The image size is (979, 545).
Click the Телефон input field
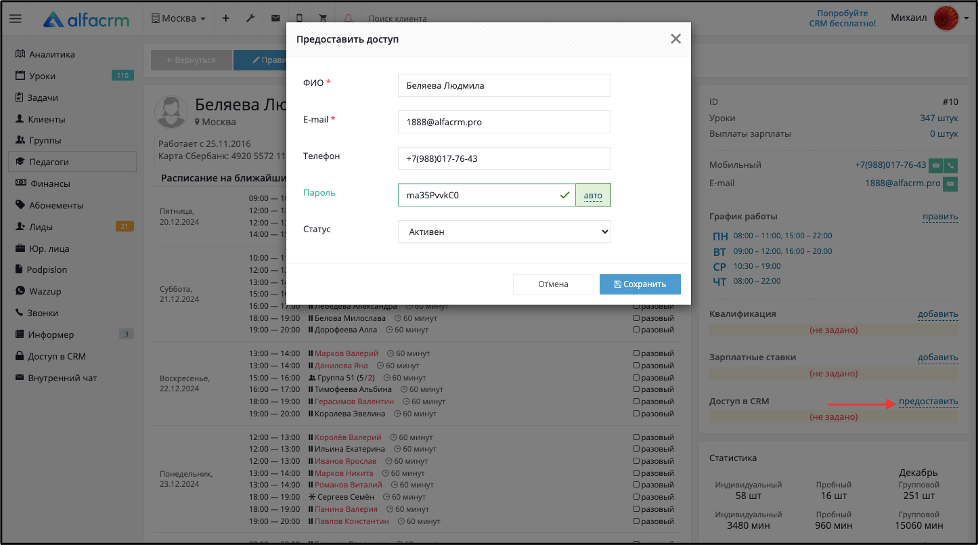(x=504, y=159)
